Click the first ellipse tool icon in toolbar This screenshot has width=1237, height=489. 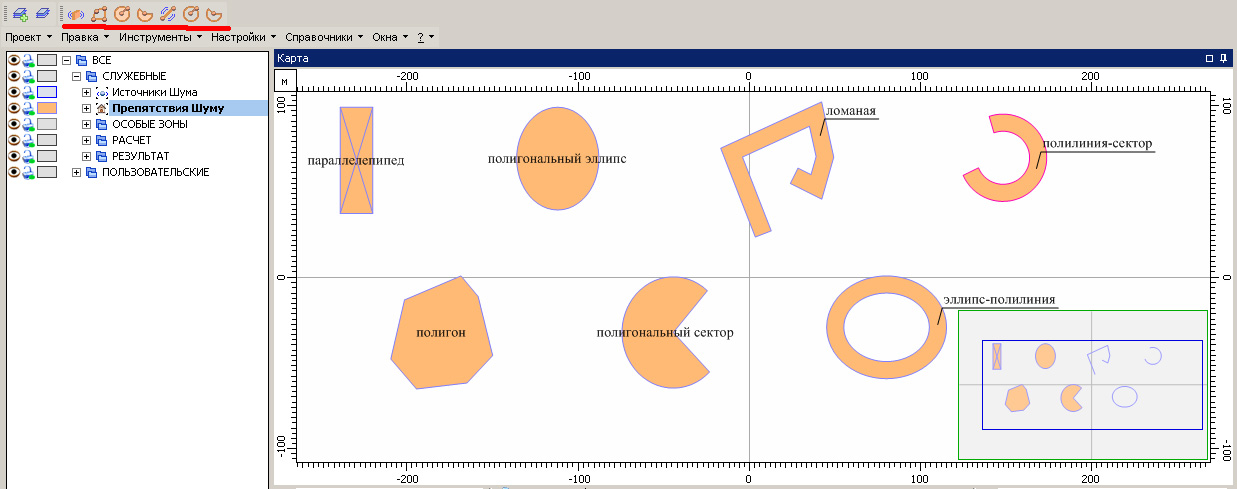coord(122,14)
